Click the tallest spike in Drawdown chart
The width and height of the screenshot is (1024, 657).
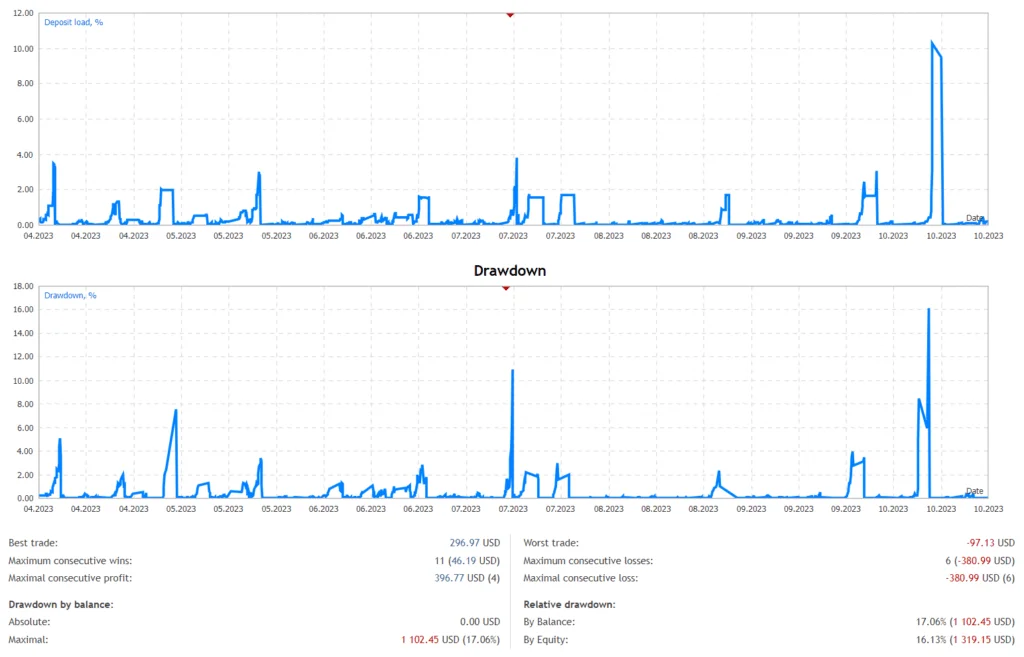[x=929, y=310]
